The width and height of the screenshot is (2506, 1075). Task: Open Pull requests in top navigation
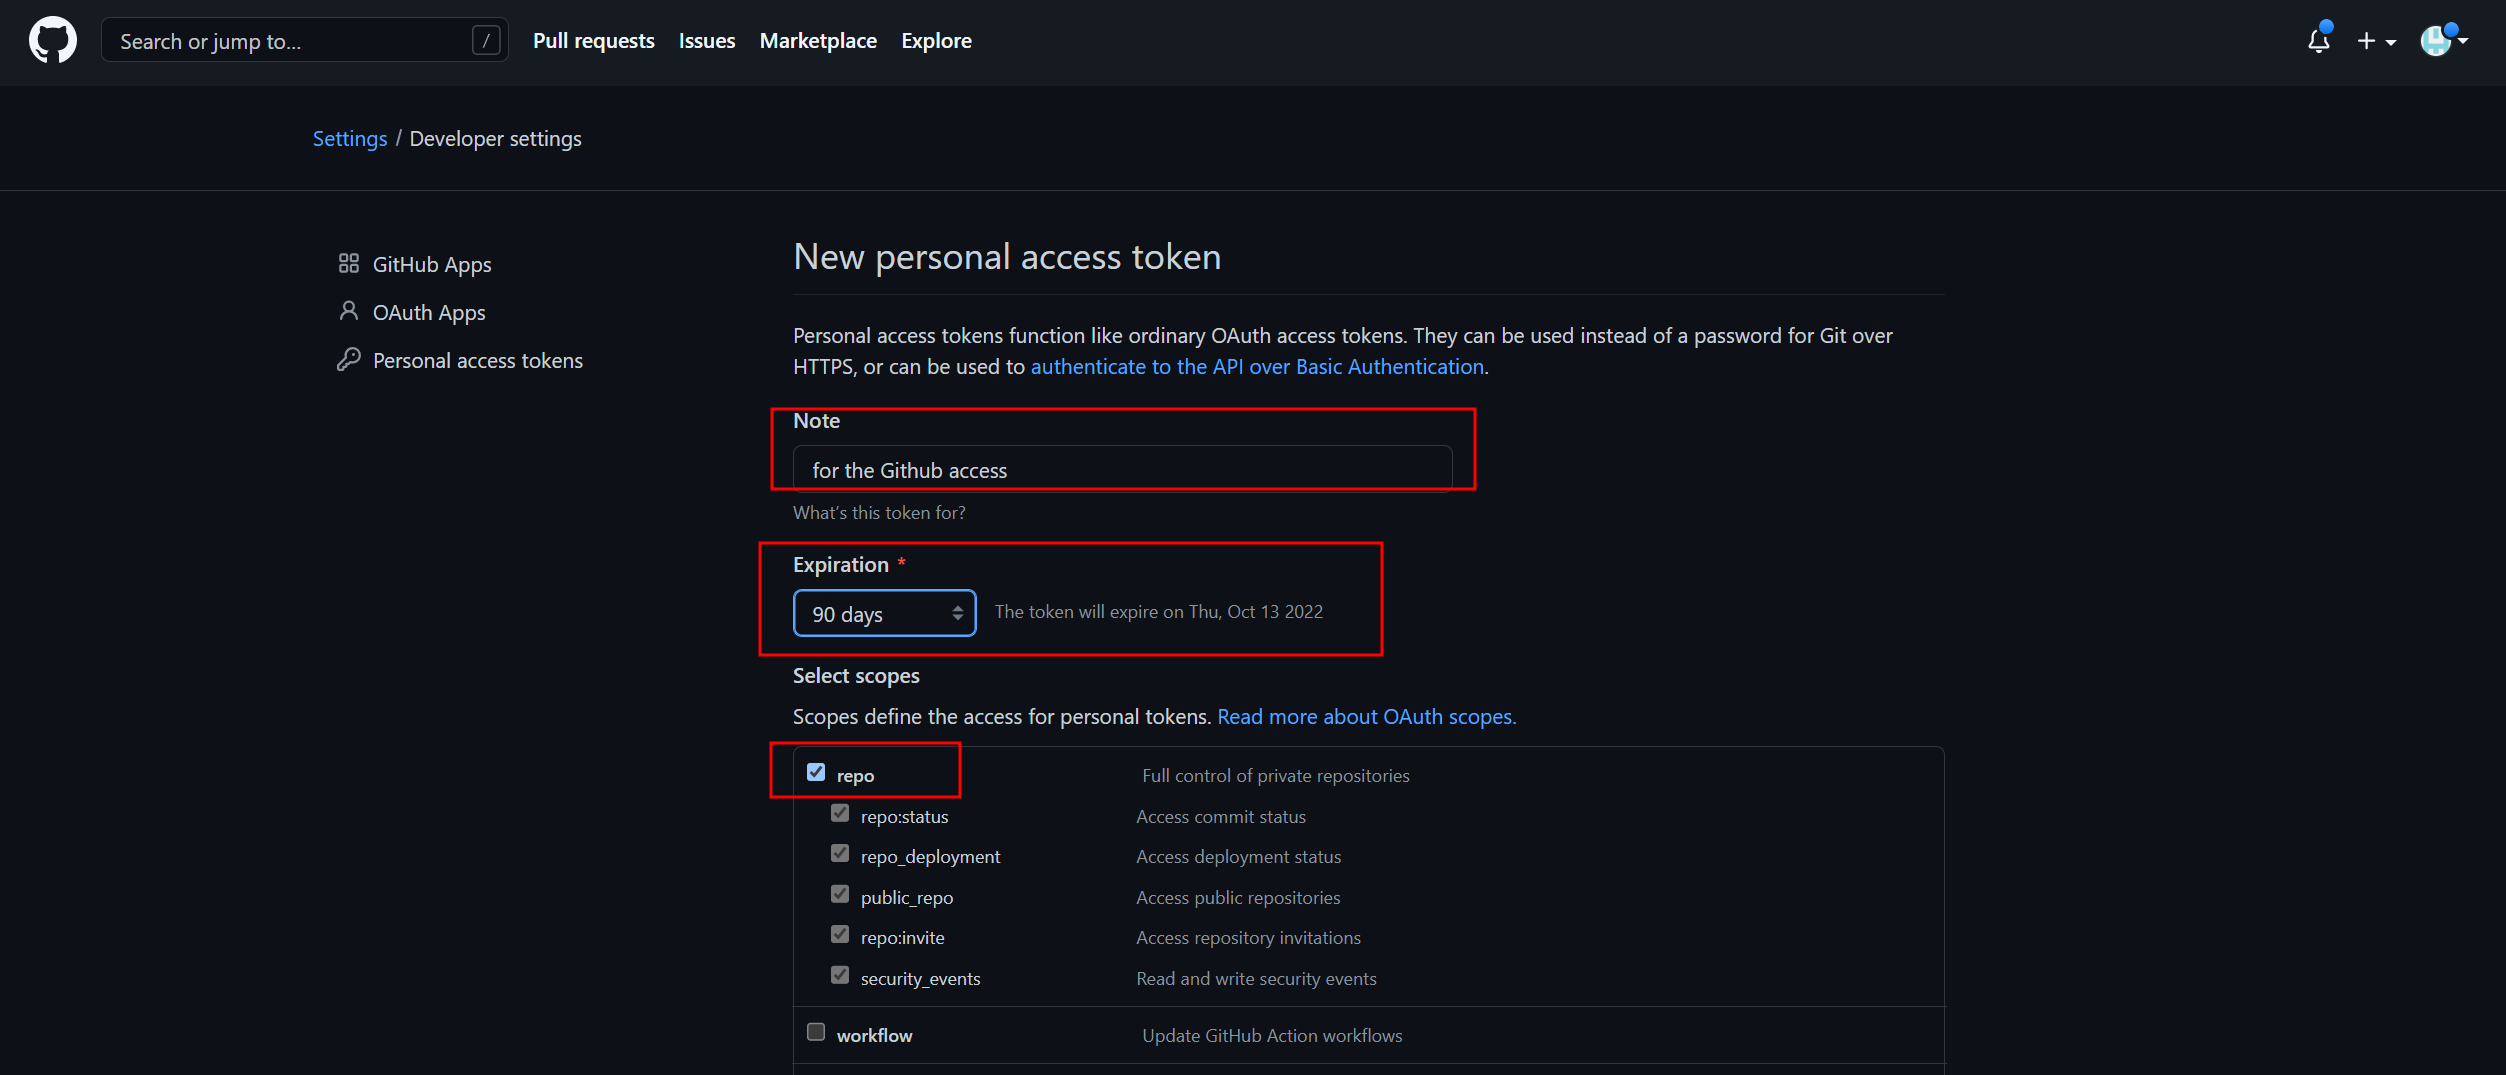(593, 41)
